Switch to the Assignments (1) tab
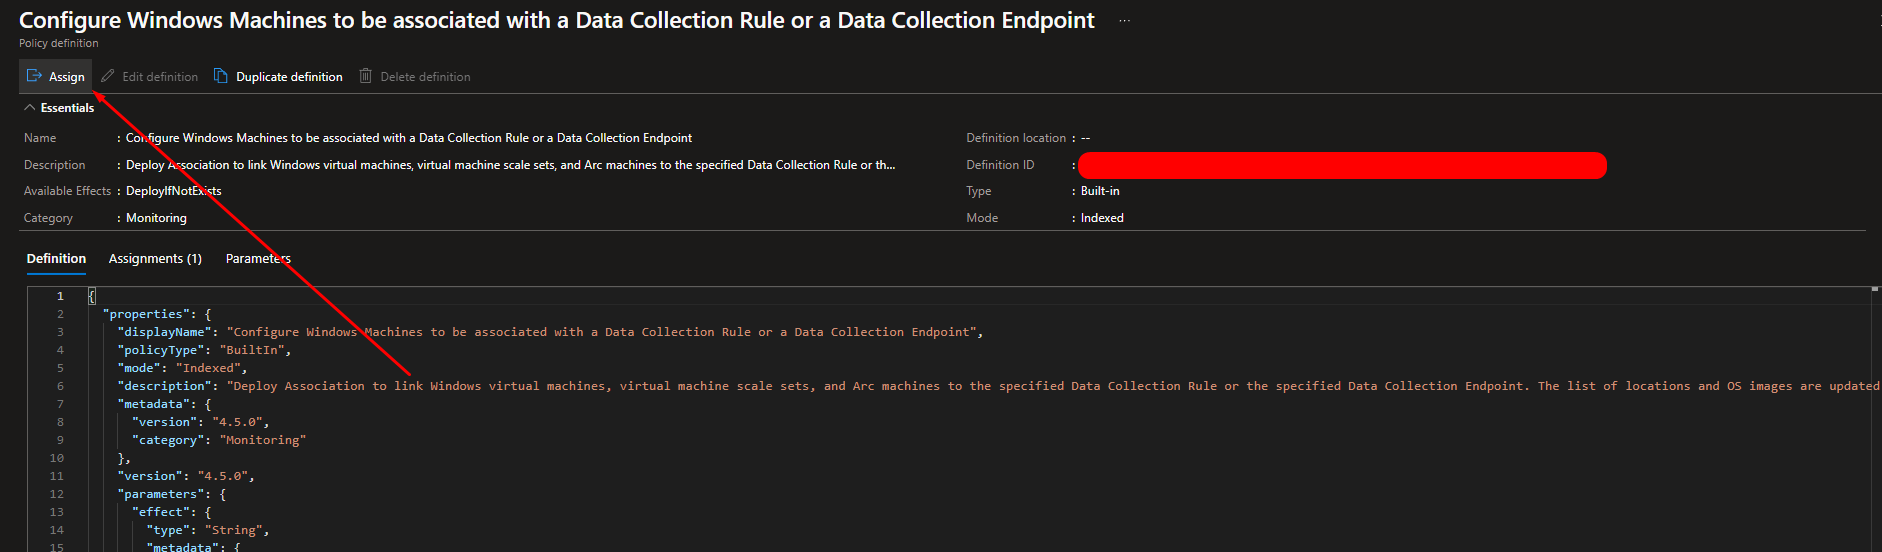Screen dimensions: 1882x552 [155, 259]
